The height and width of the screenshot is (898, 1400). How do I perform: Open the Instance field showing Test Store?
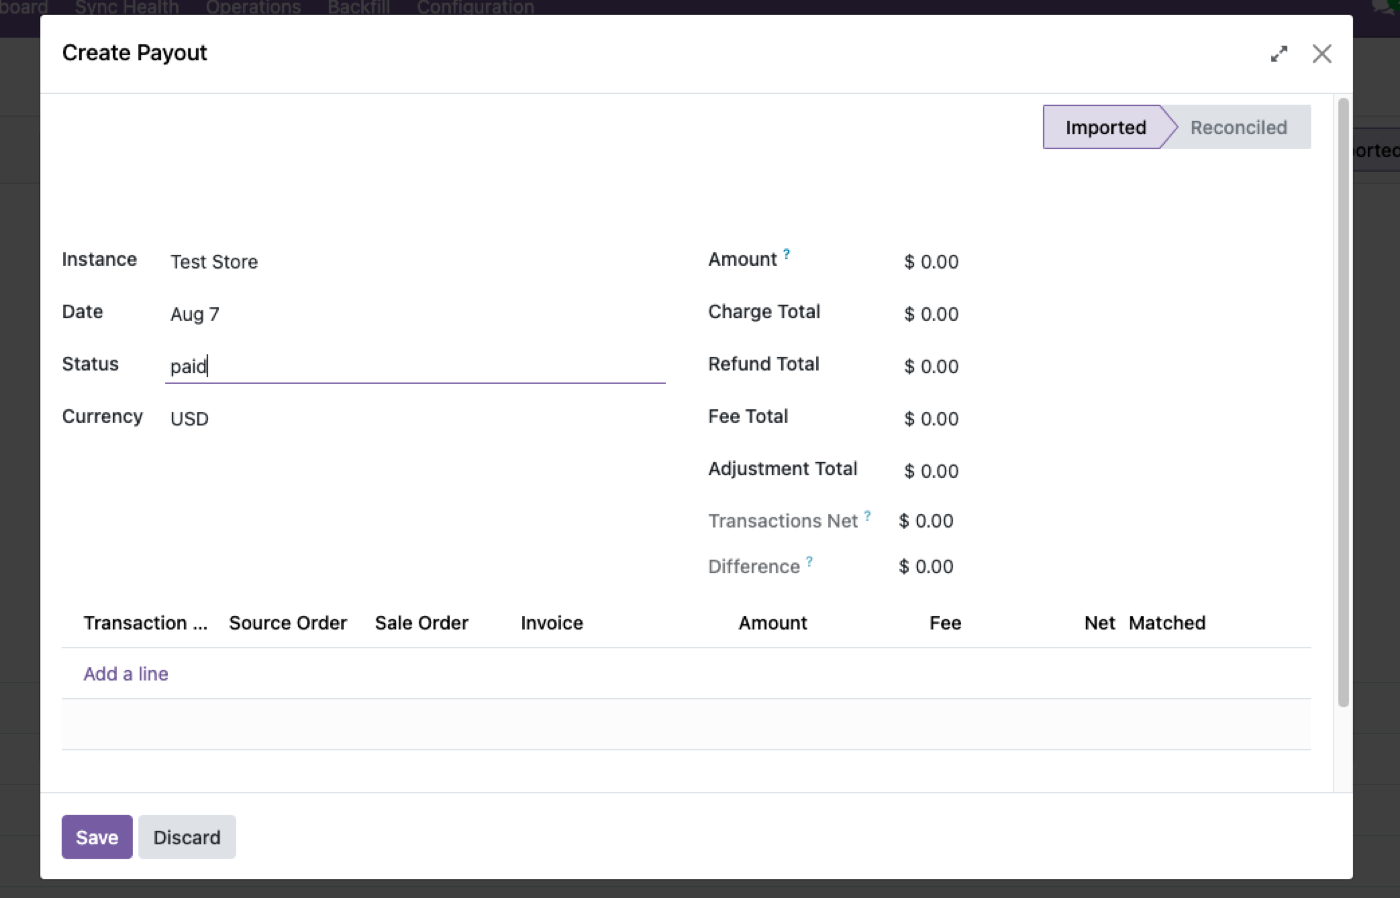415,262
